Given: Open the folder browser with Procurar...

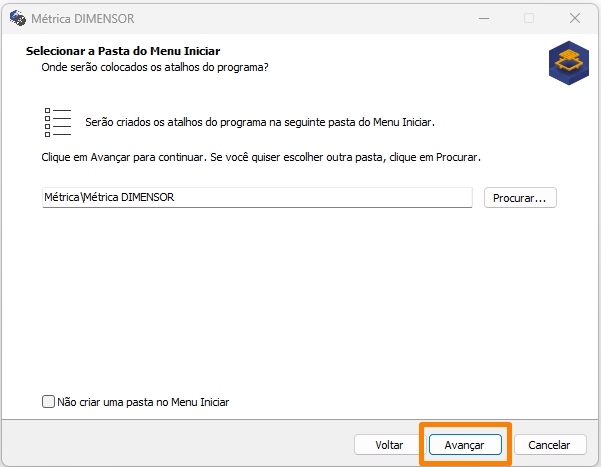Looking at the screenshot, I should [x=520, y=198].
